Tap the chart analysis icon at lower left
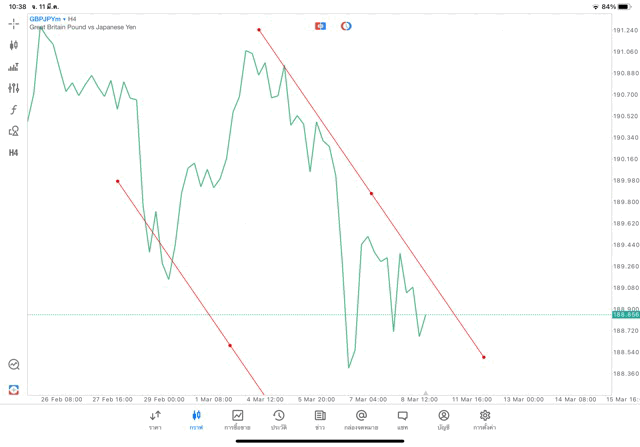Image resolution: width=640 pixels, height=447 pixels. pyautogui.click(x=13, y=365)
